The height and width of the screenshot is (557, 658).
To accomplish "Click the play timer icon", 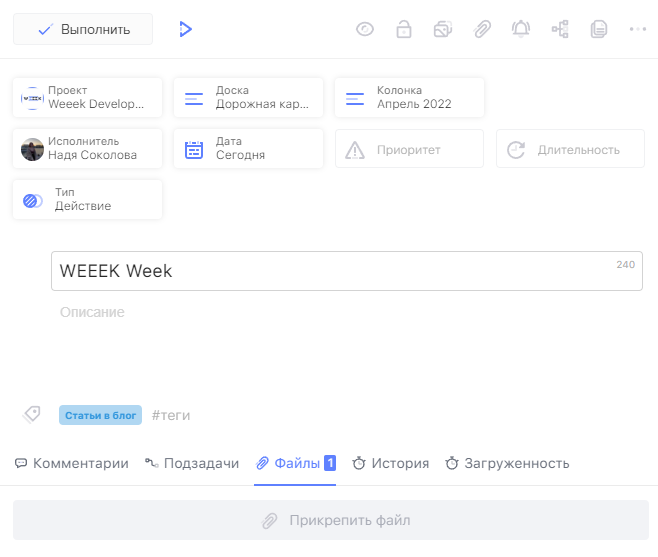I will (185, 29).
